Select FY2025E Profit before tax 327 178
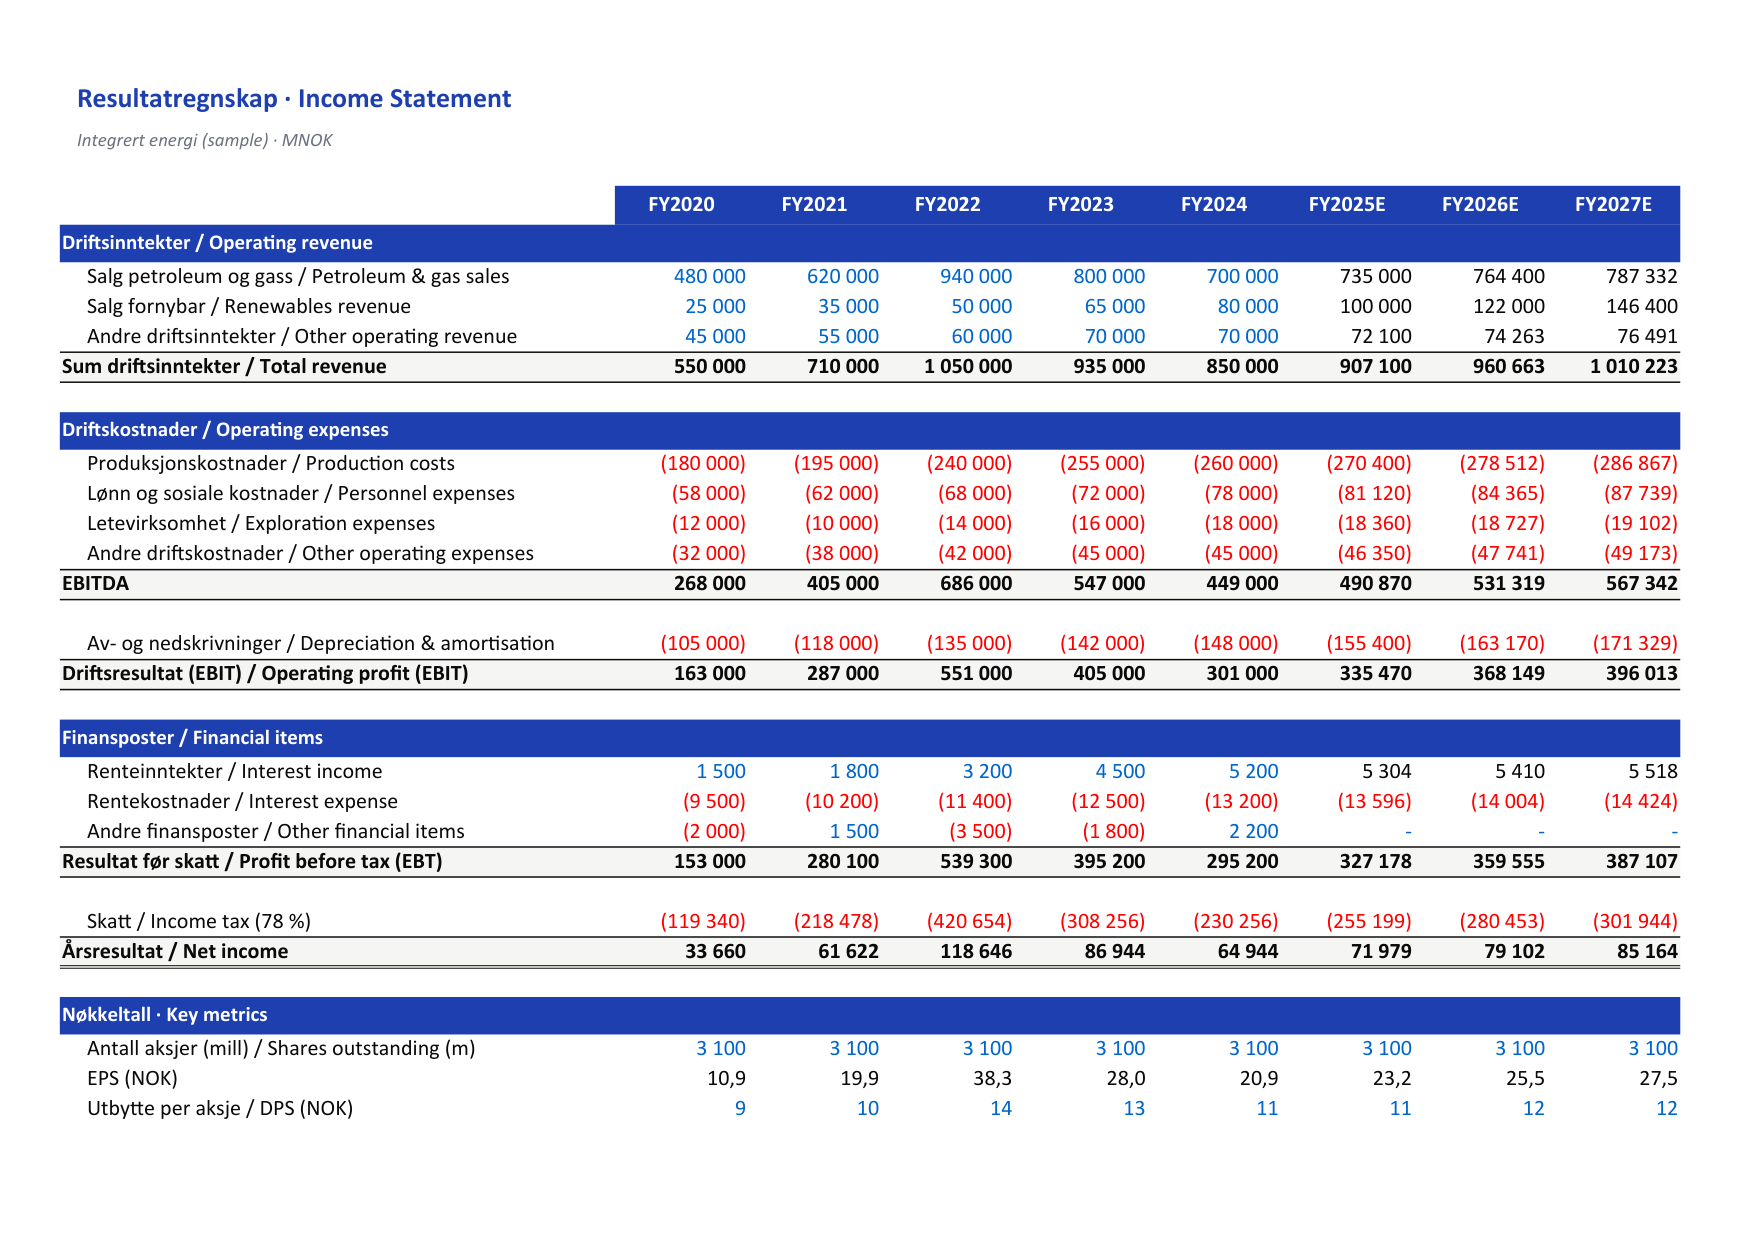Screen dimensions: 1754x1241 click(x=1375, y=861)
